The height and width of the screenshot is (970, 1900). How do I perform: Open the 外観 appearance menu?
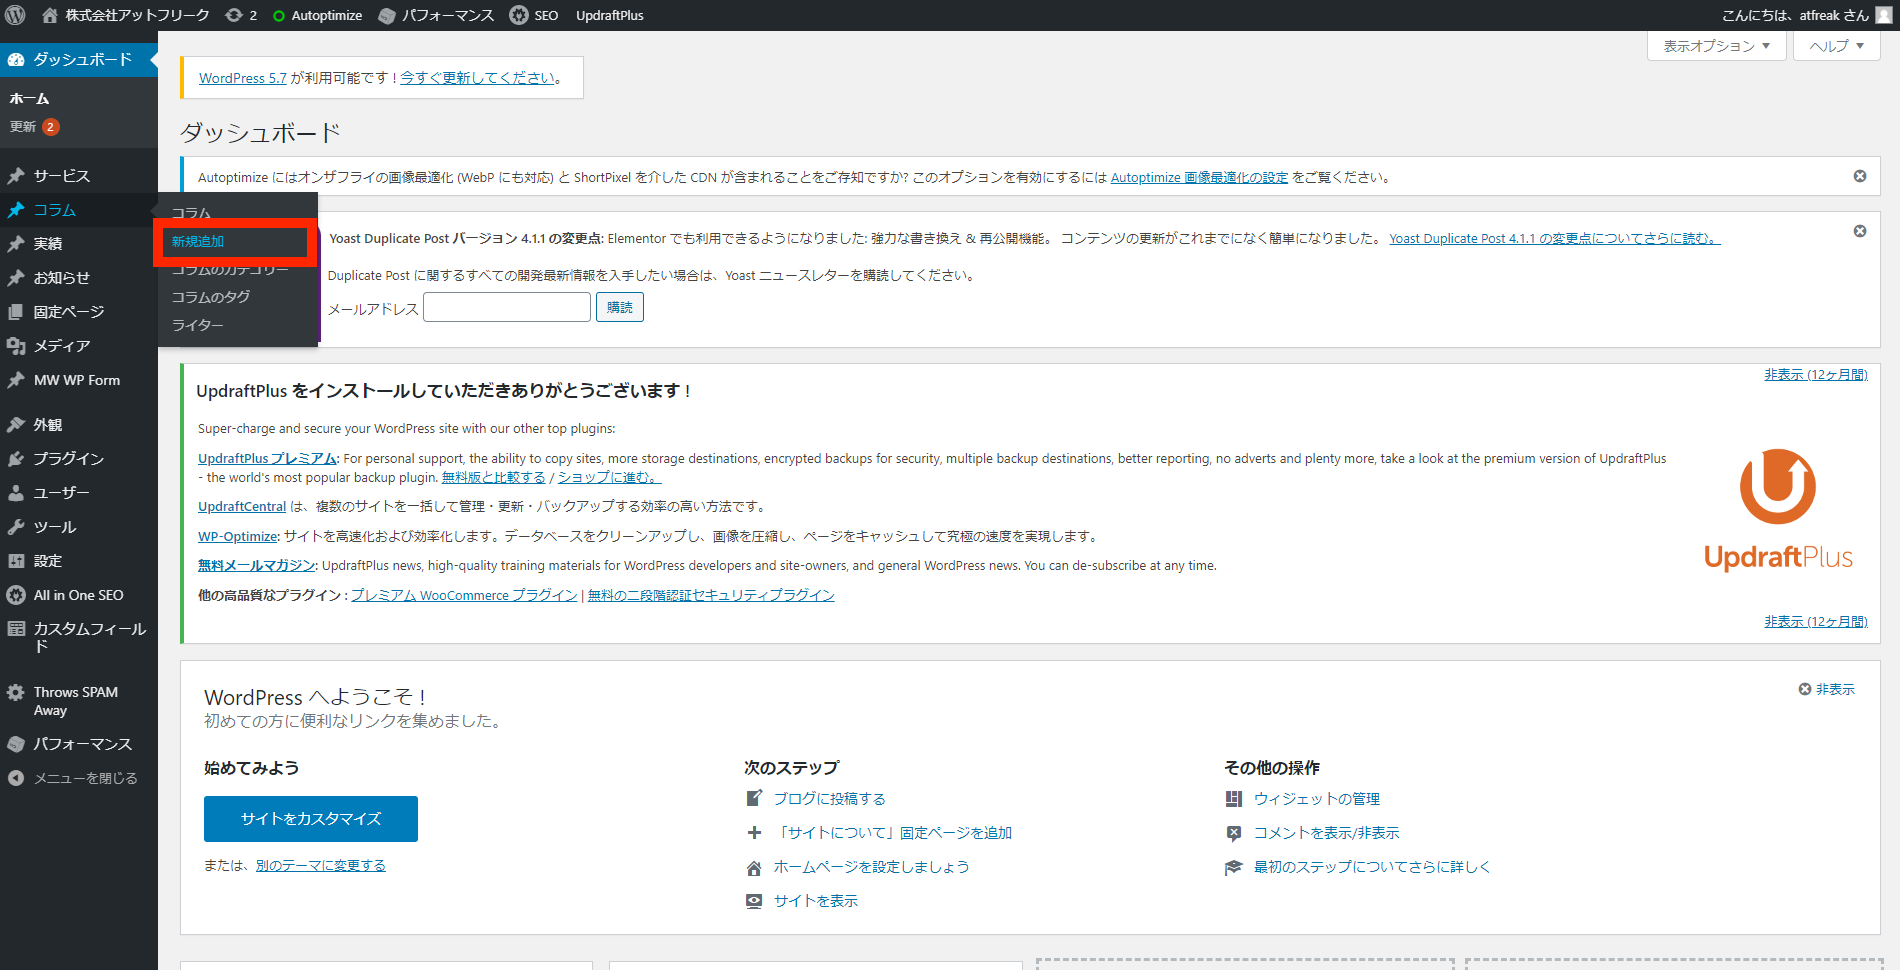79,424
